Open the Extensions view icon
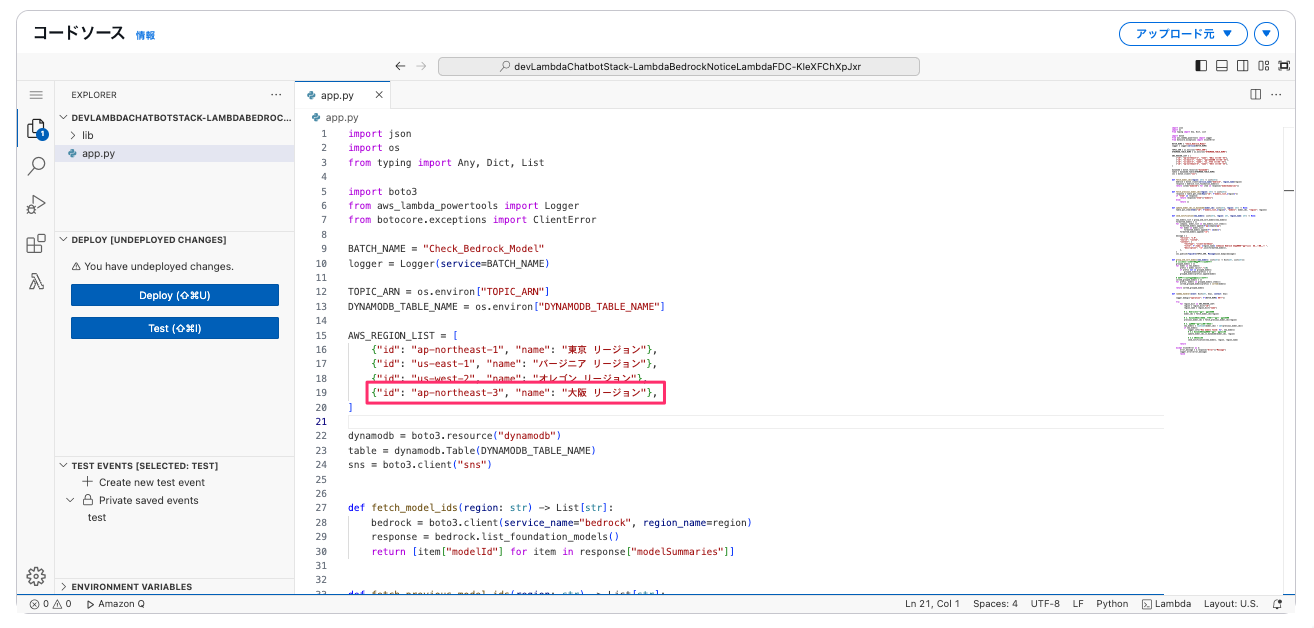The image size is (1314, 628). (x=36, y=244)
